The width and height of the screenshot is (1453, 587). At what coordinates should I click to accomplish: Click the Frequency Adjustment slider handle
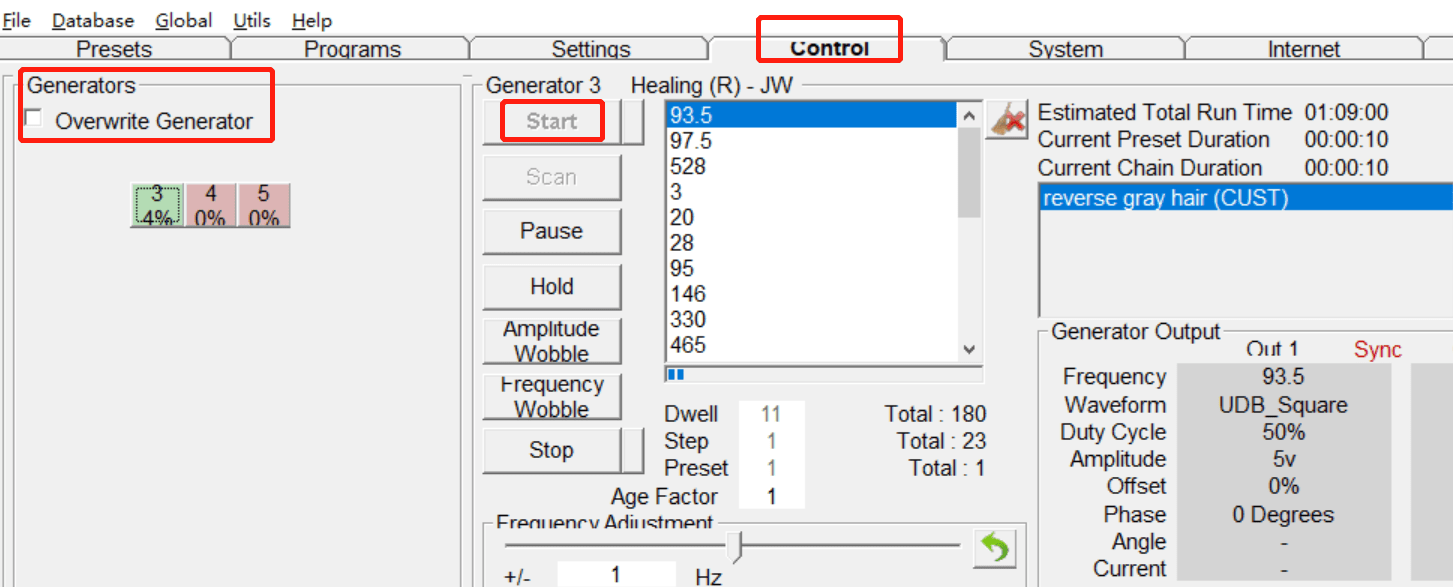739,546
